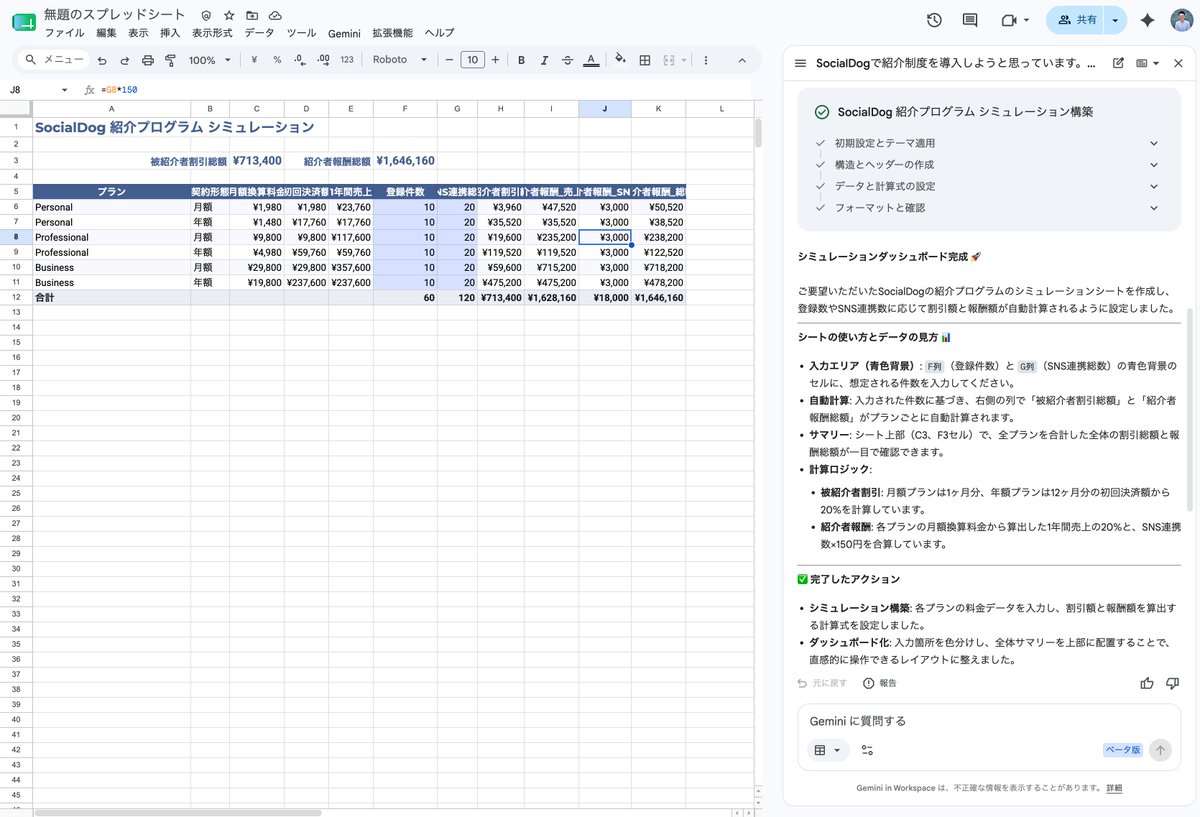Click the redo arrow in the toolbar

(x=125, y=60)
